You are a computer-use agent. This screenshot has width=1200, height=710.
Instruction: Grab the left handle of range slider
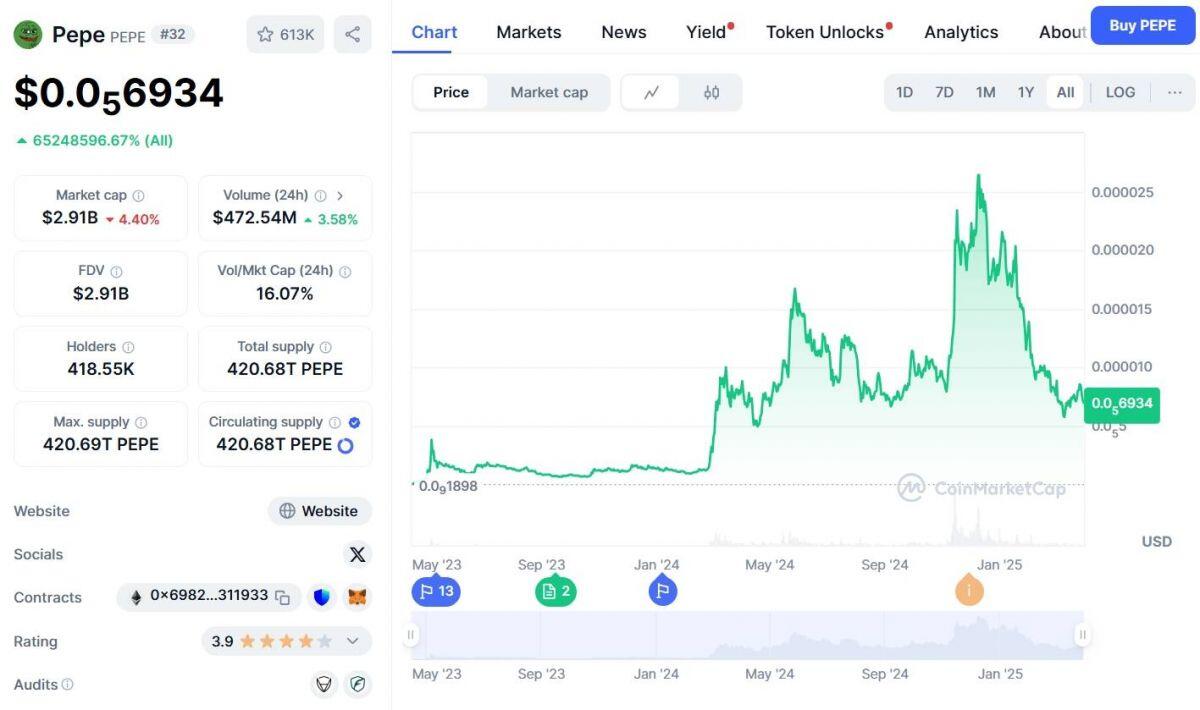[x=410, y=635]
